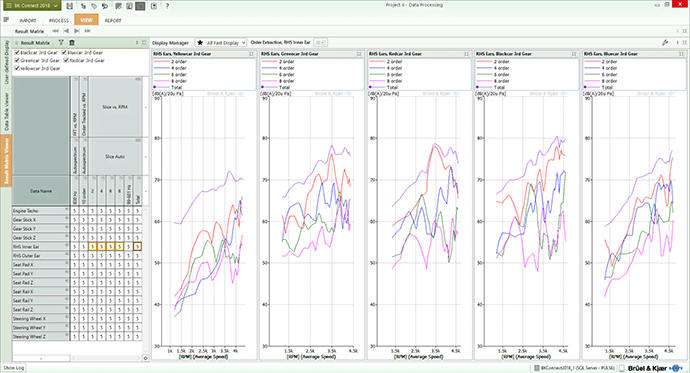The image size is (690, 373).
Task: Click the Data Name header cell
Action: 41,191
